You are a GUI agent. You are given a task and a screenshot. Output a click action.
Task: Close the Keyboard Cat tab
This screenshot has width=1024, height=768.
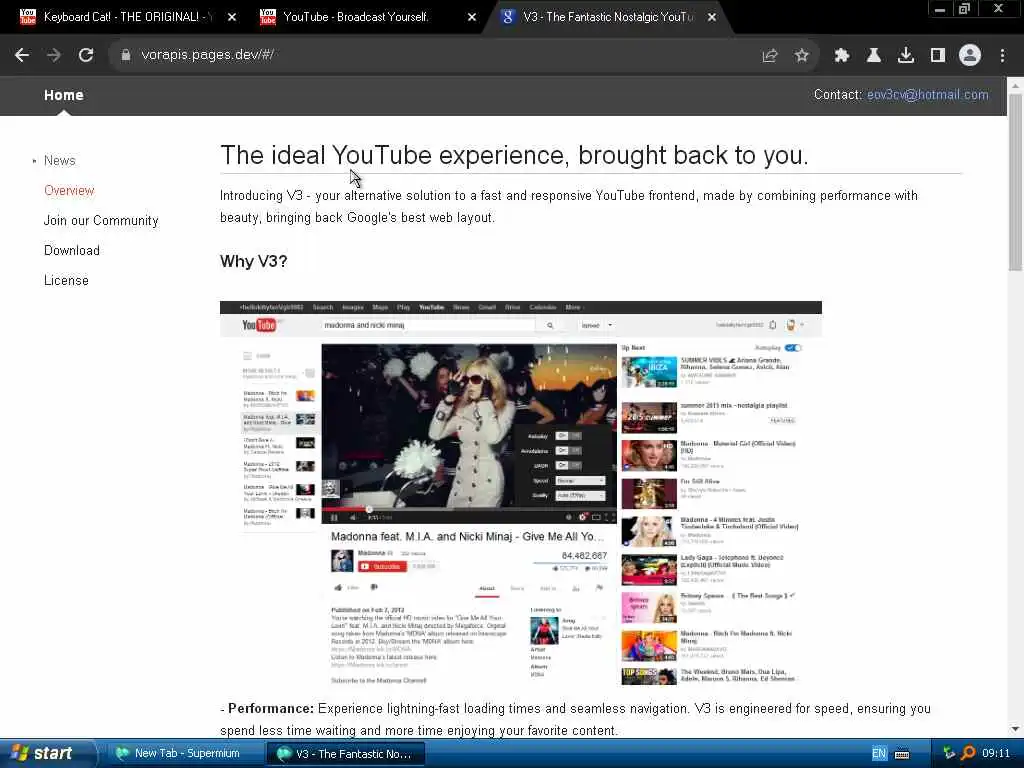click(232, 18)
